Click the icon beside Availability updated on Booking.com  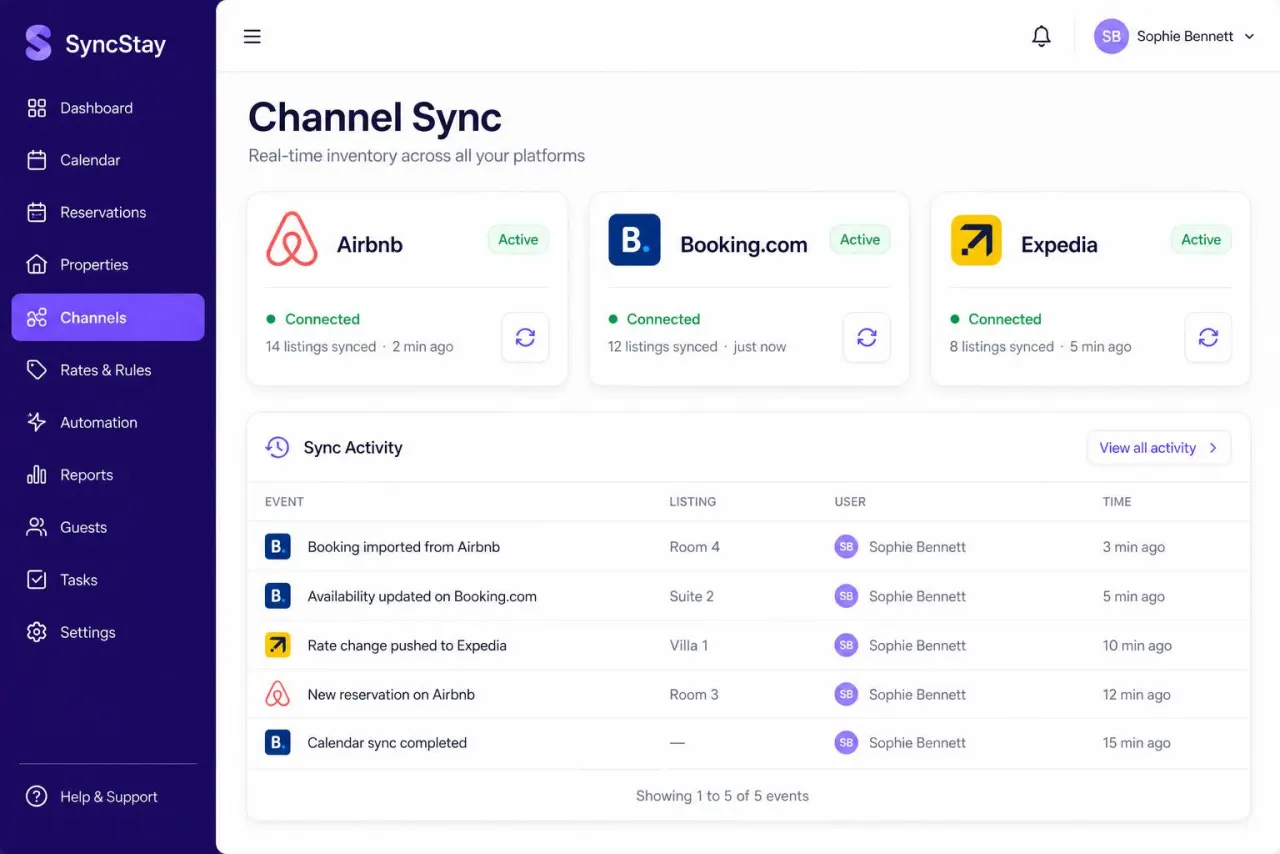click(x=277, y=596)
